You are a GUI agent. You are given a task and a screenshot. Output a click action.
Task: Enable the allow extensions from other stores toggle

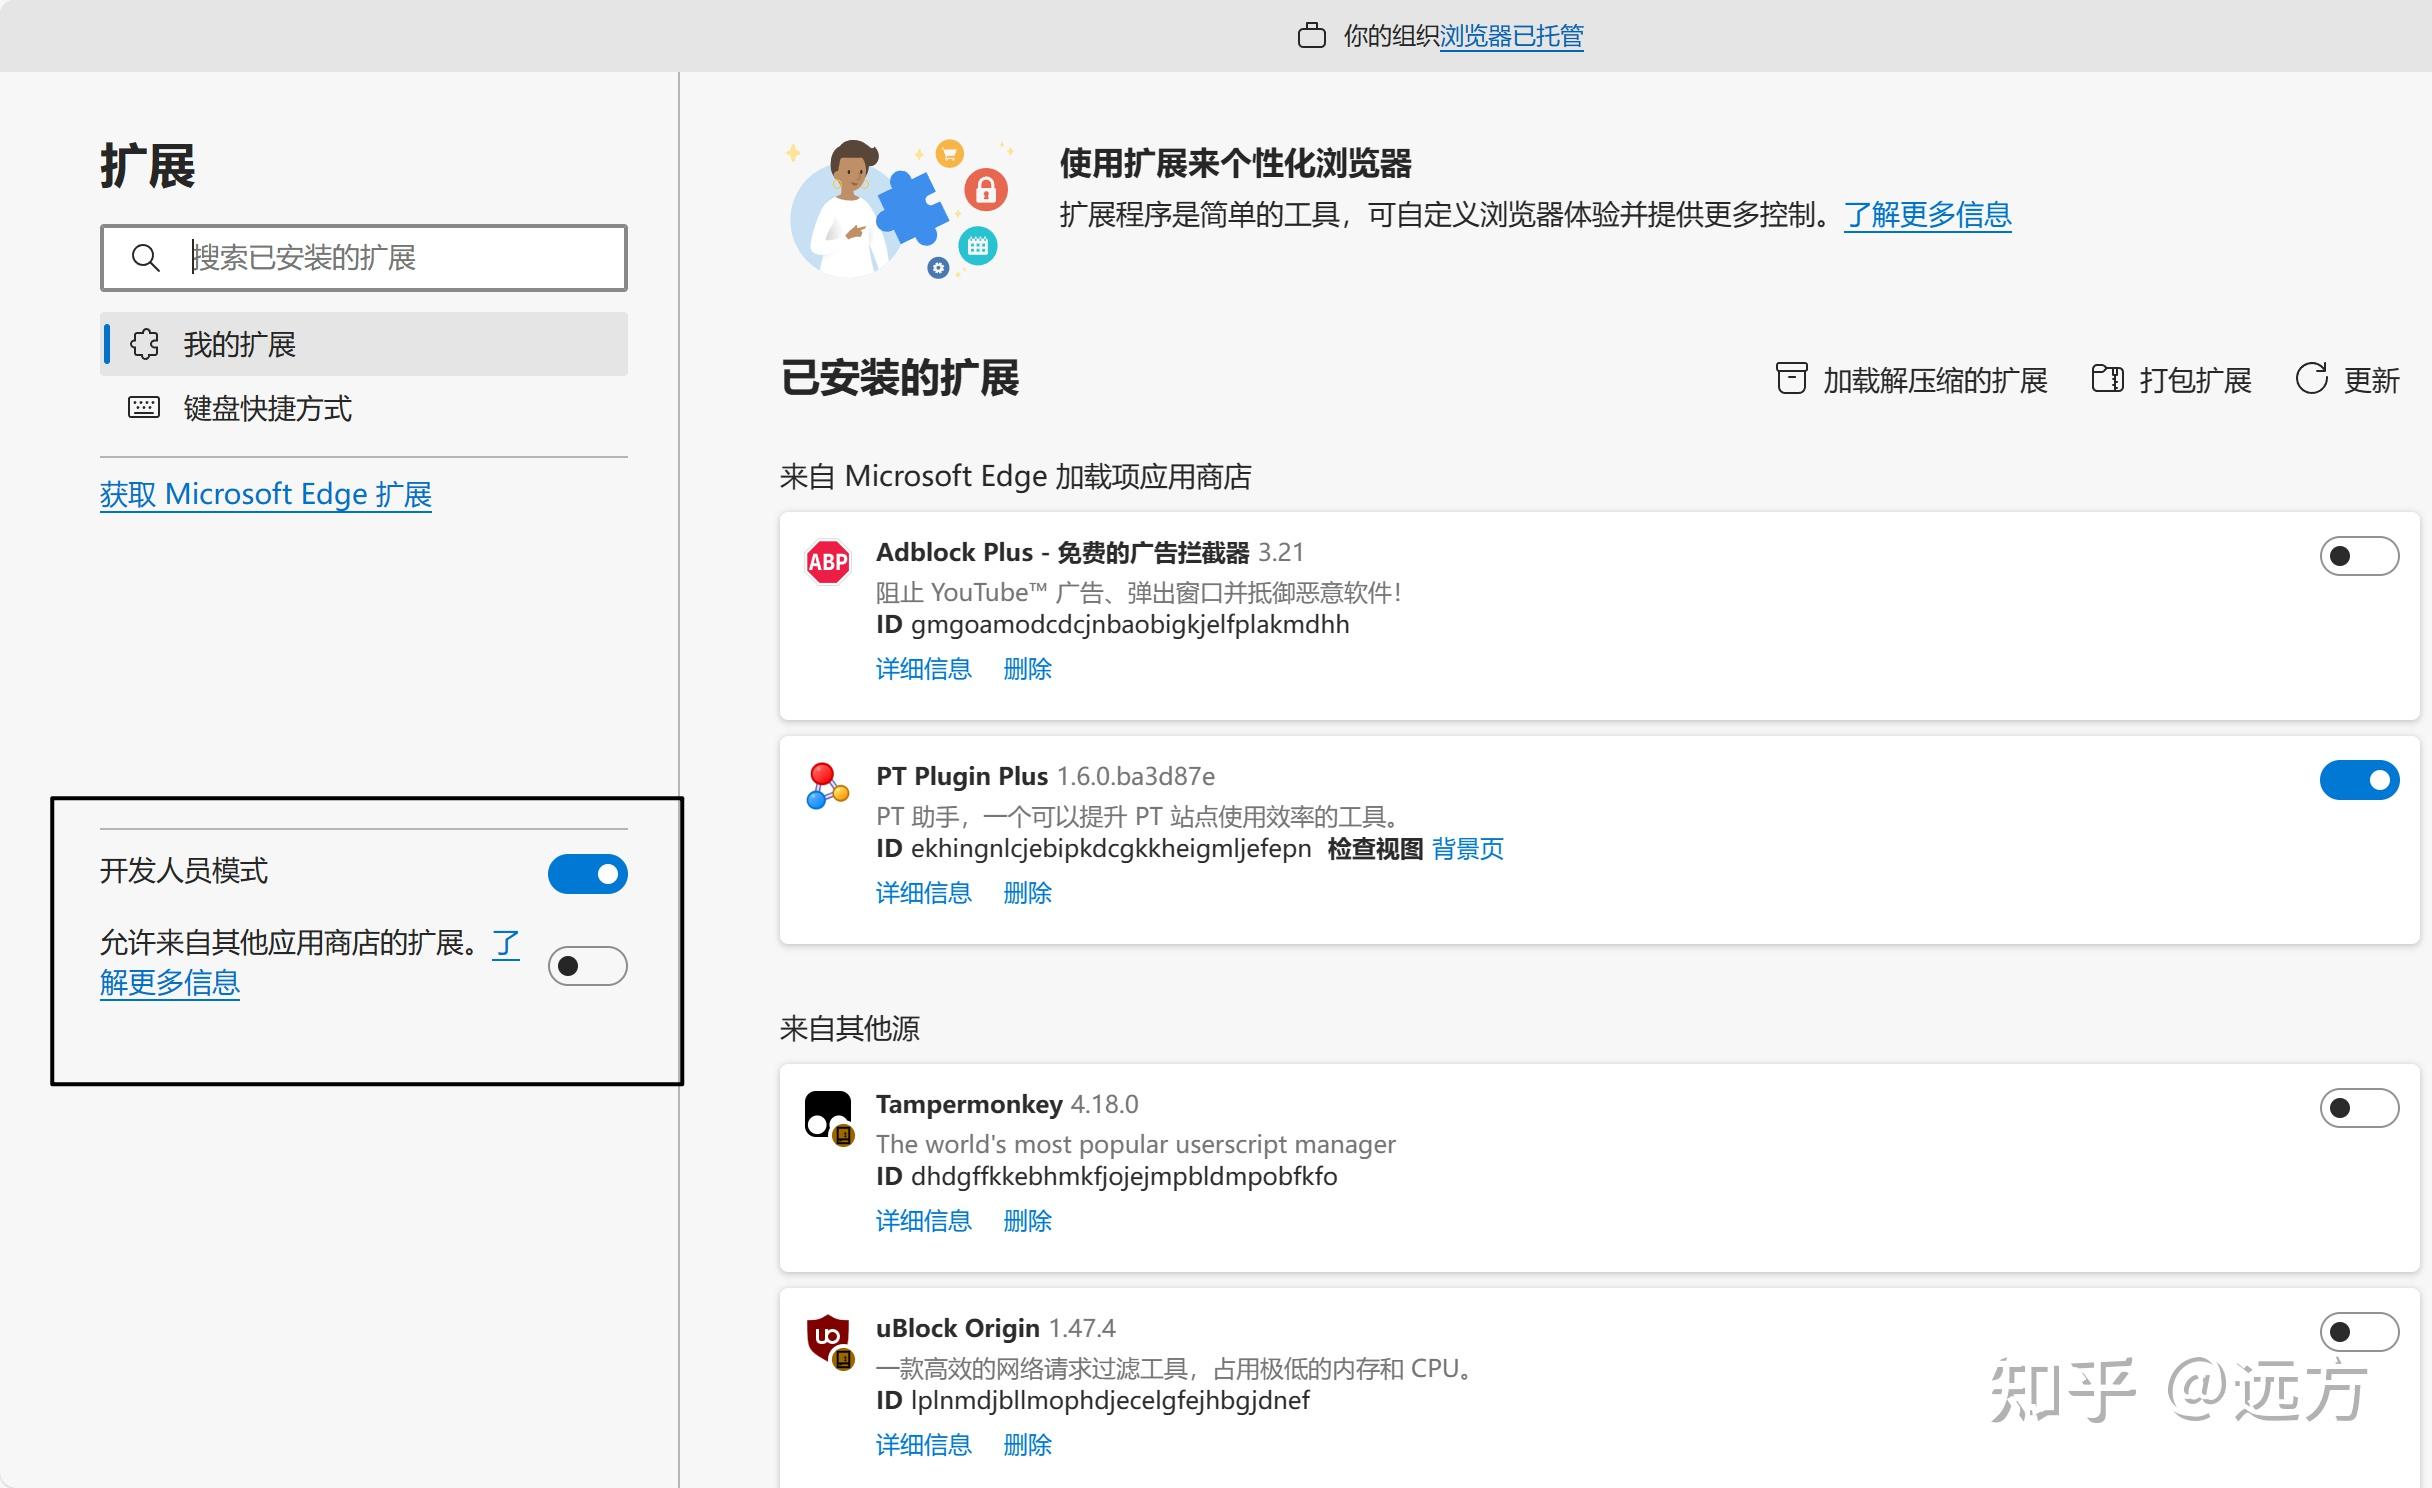[x=588, y=965]
